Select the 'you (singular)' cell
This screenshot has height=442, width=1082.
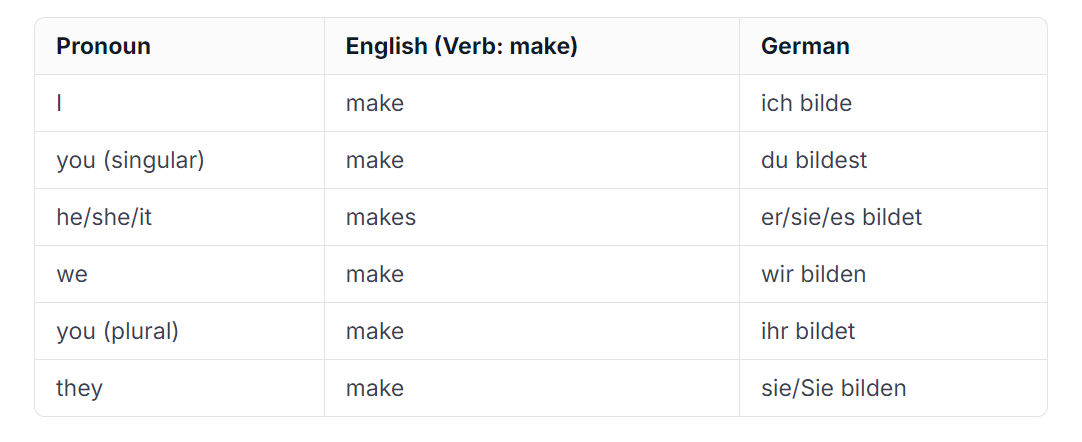[130, 161]
